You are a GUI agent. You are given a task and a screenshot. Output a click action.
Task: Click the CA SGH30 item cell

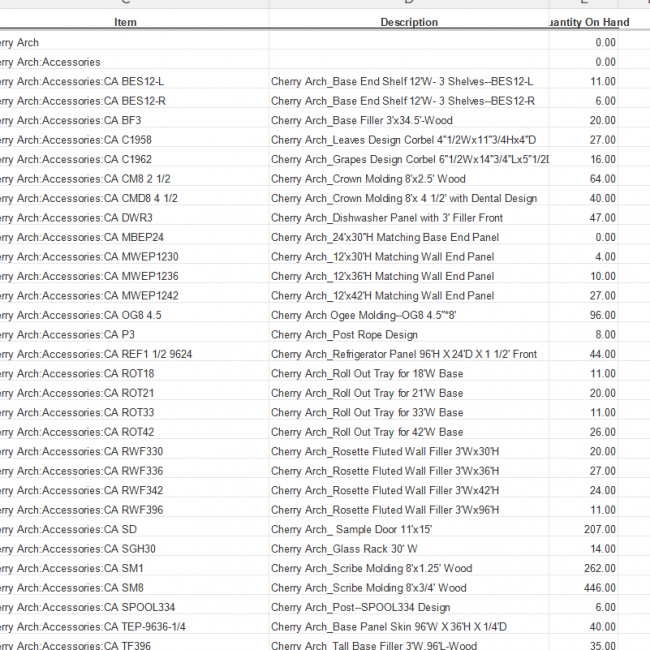point(134,549)
